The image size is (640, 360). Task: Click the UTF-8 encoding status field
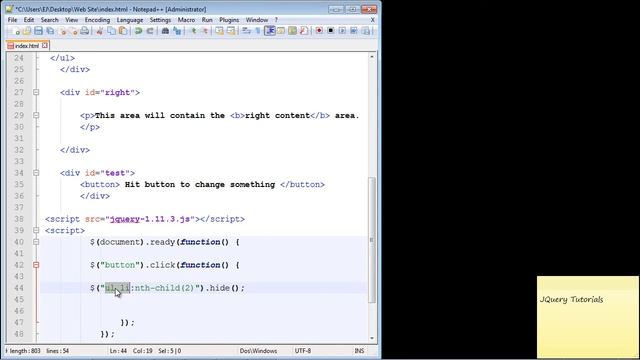click(x=303, y=351)
